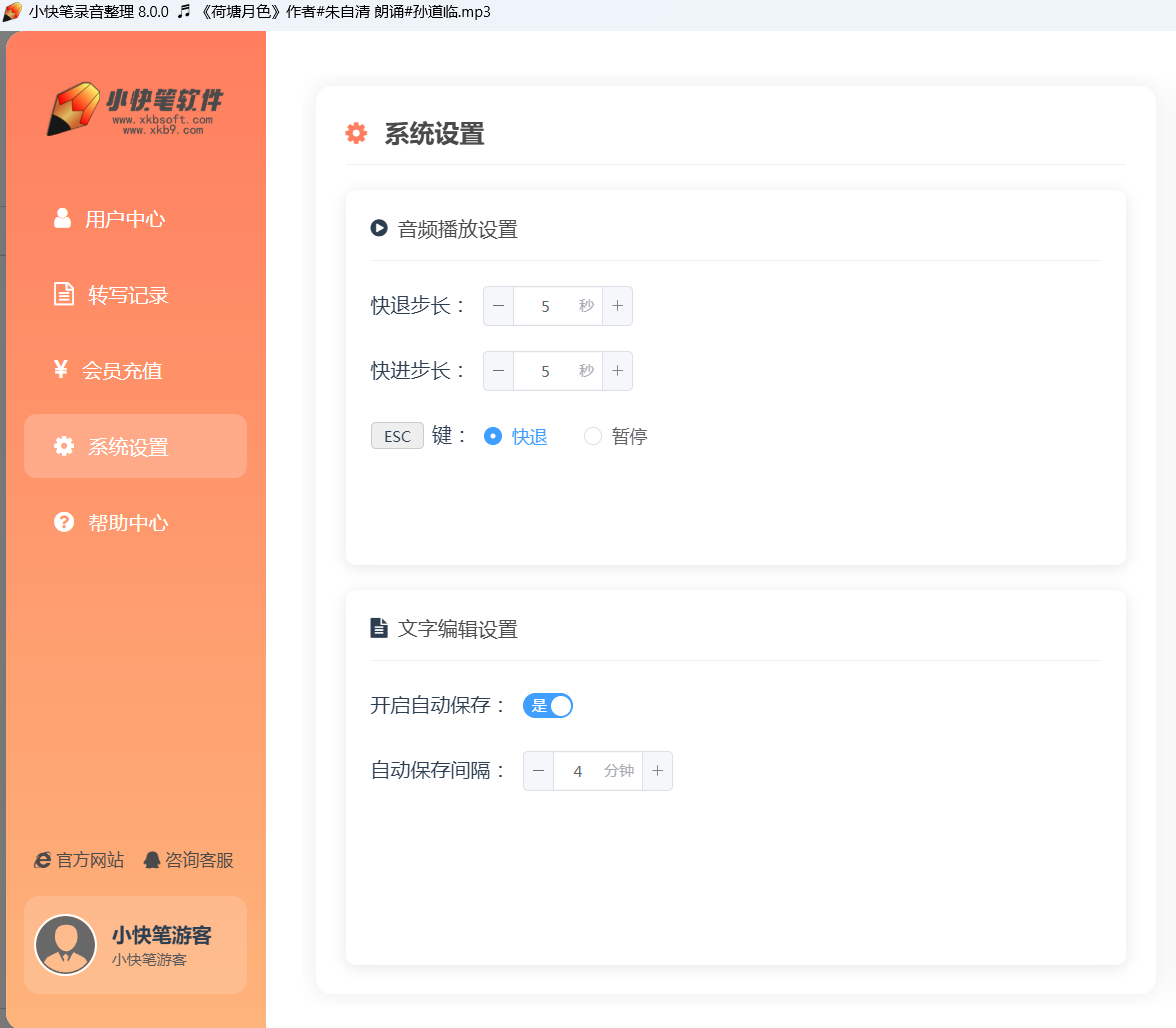Click the 小快笔游客 avatar picture
This screenshot has width=1176, height=1028.
[x=66, y=945]
